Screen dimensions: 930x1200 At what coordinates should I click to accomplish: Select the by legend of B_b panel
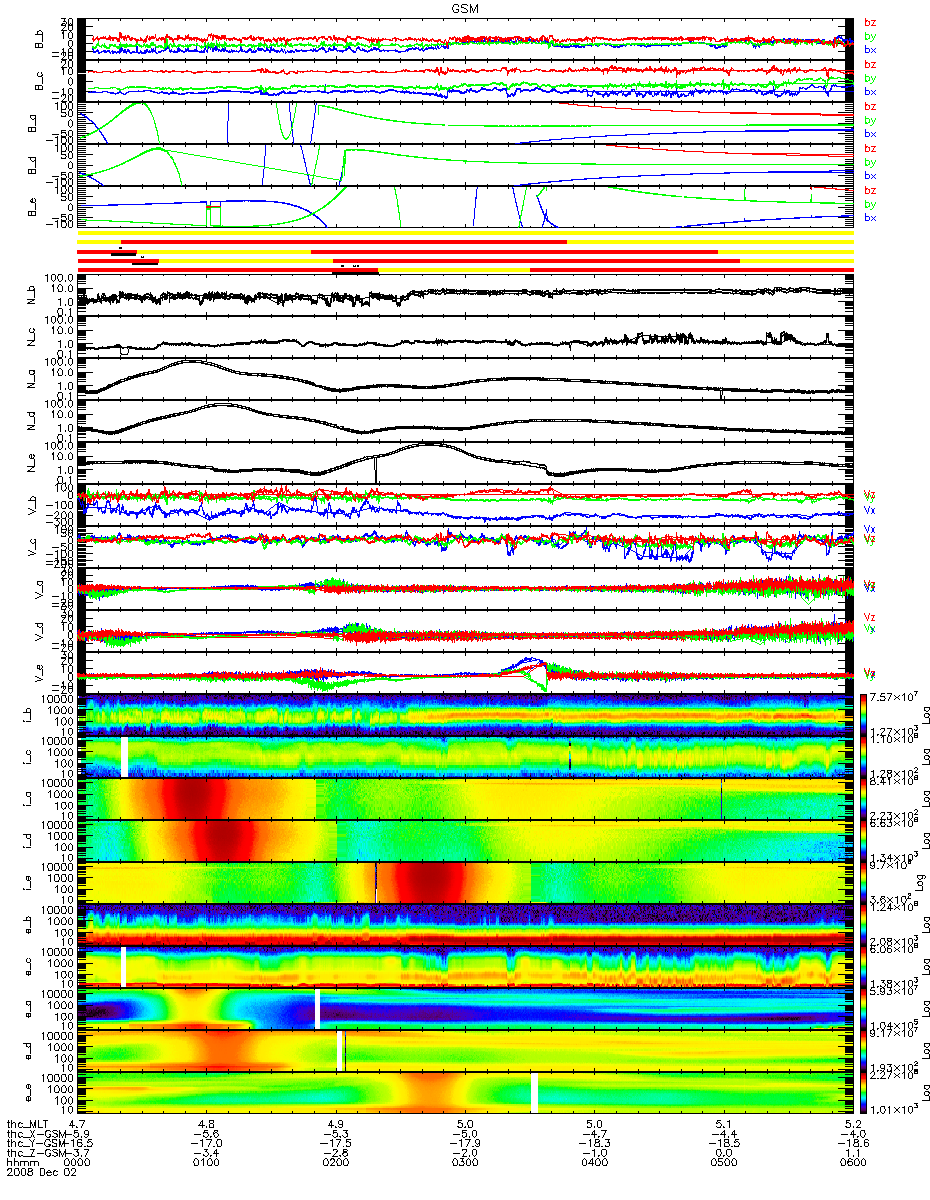pyautogui.click(x=870, y=36)
